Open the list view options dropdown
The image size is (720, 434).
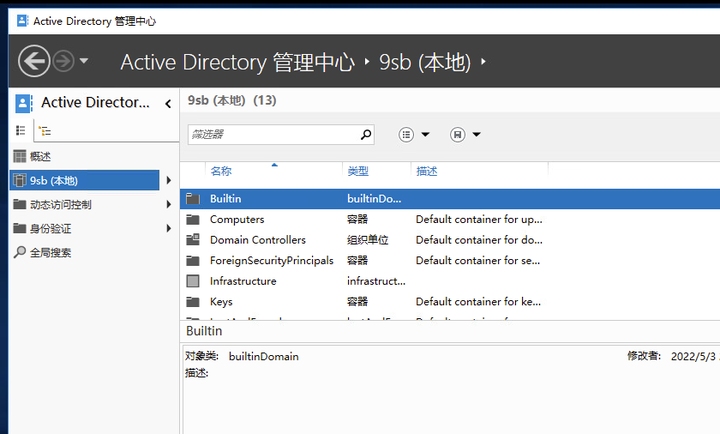coord(414,134)
